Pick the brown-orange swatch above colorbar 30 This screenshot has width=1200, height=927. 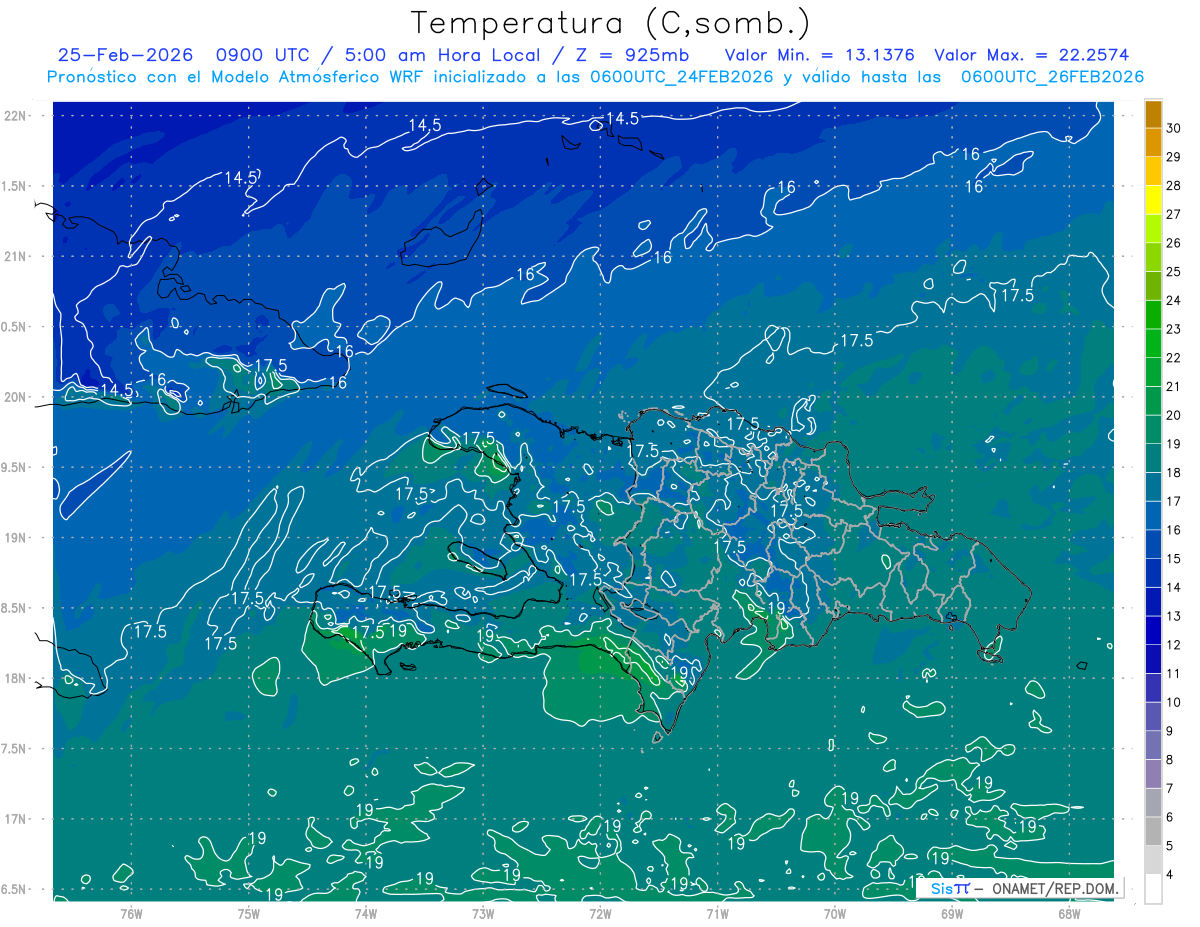point(1153,114)
